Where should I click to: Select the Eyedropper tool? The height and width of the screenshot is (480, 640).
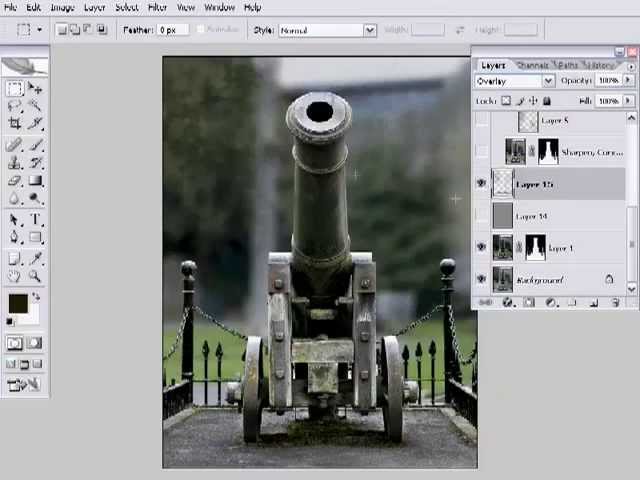coord(36,258)
